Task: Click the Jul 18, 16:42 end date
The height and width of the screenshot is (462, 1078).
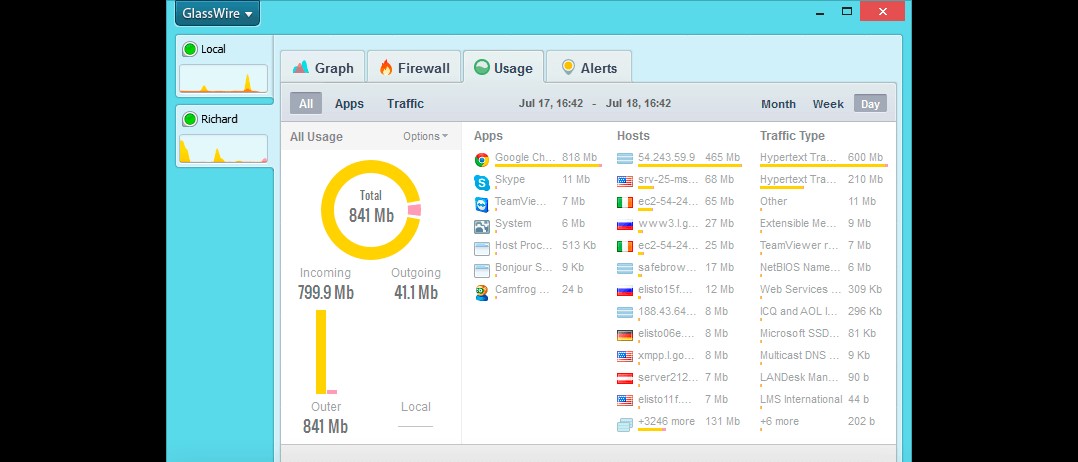Action: [639, 104]
